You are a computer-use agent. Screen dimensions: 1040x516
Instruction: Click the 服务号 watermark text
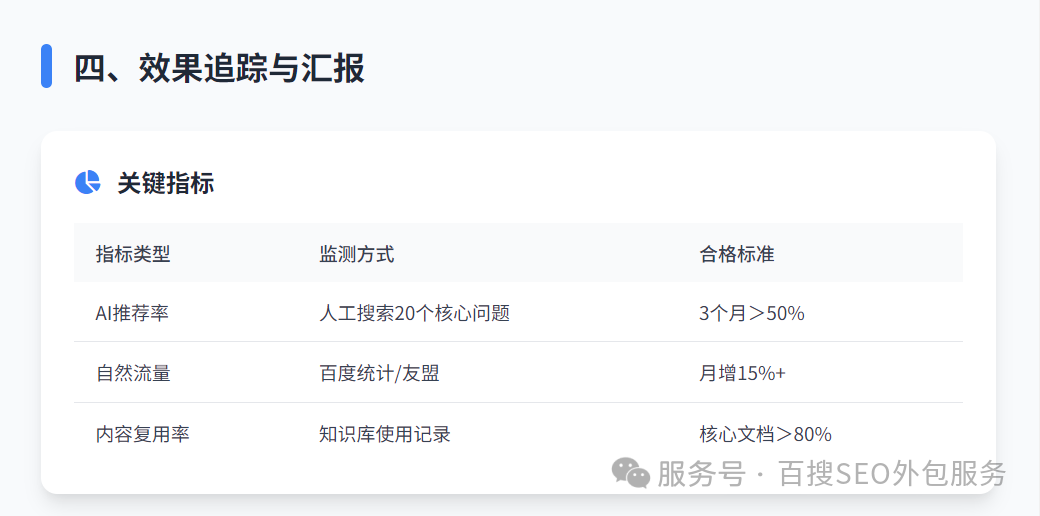(701, 473)
